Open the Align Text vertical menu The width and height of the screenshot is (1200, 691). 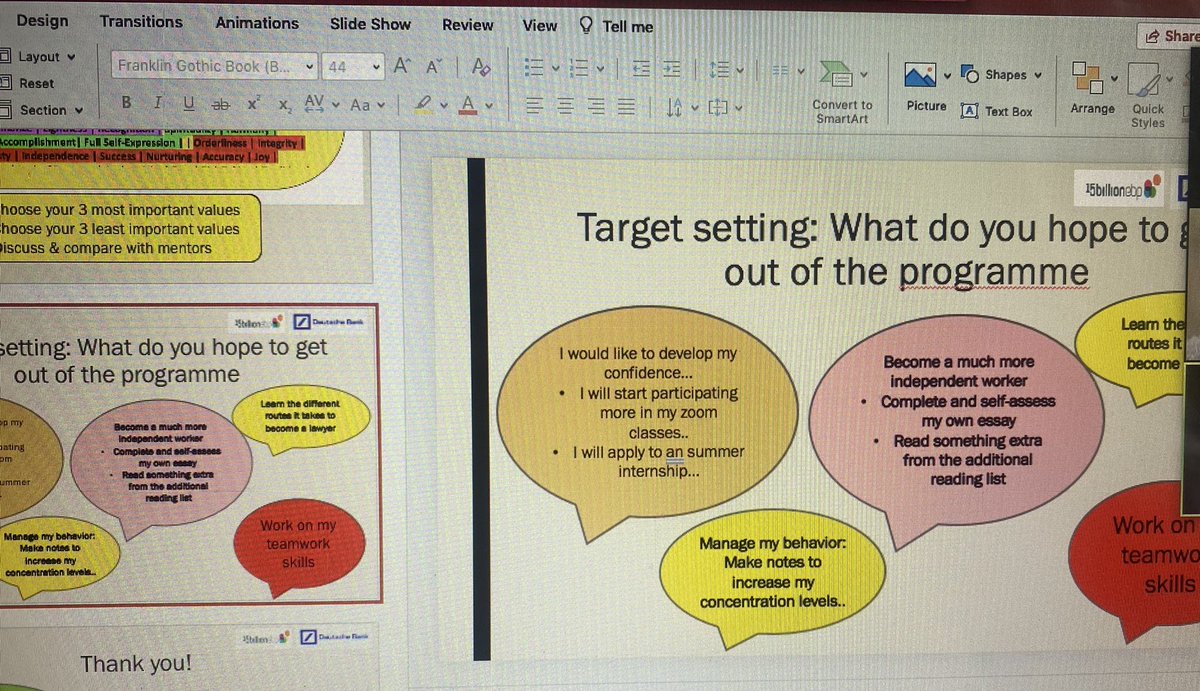click(726, 107)
